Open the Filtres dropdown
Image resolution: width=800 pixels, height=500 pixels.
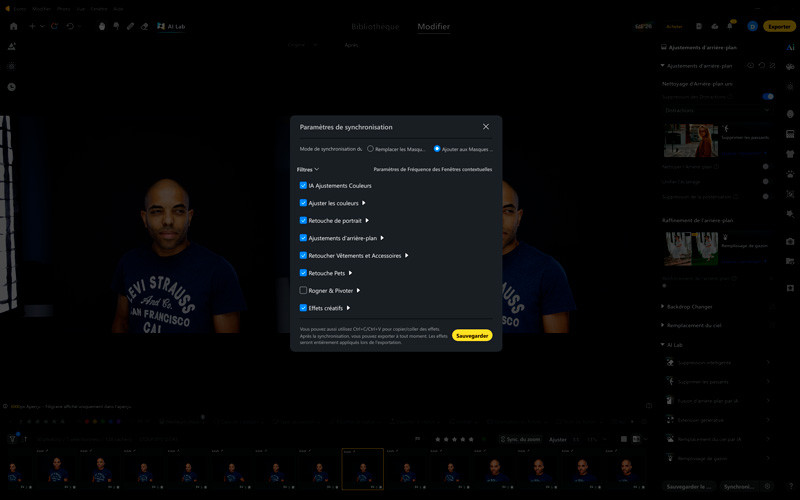tap(308, 169)
